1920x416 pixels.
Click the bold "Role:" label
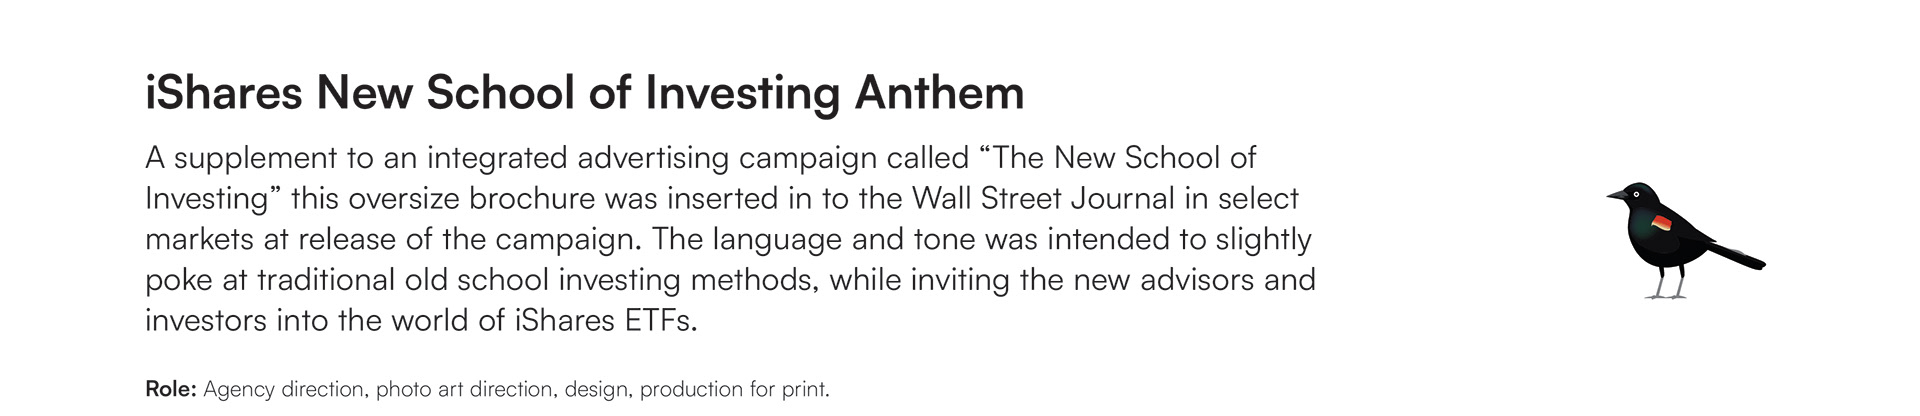[x=171, y=389]
